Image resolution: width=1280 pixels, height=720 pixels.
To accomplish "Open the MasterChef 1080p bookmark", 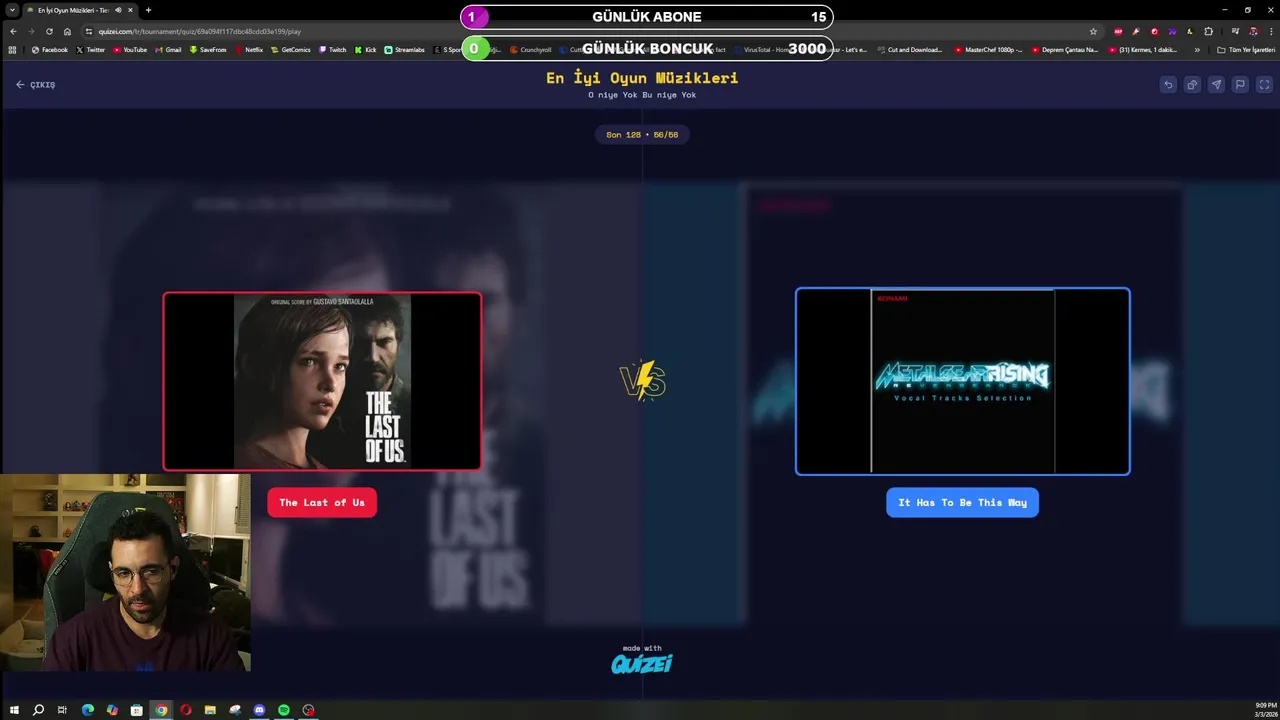I will pyautogui.click(x=989, y=49).
